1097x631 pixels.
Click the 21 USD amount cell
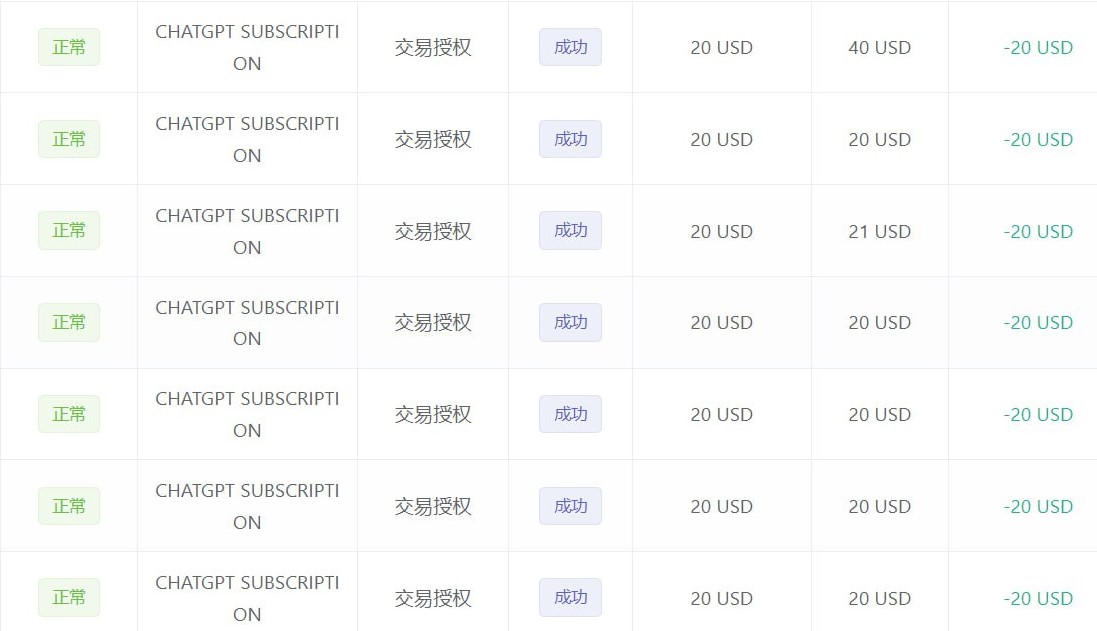coord(879,231)
